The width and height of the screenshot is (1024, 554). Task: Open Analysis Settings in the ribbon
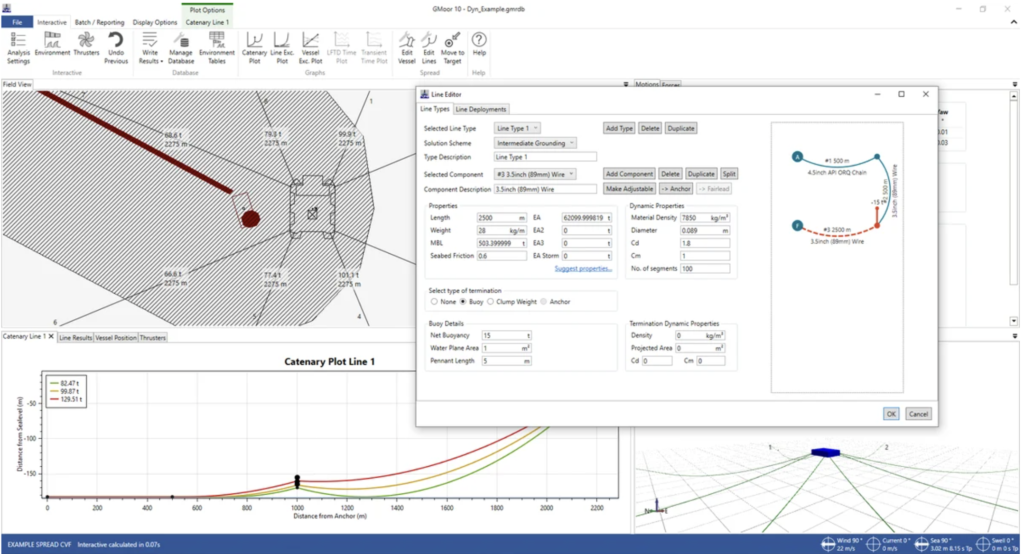[x=18, y=45]
